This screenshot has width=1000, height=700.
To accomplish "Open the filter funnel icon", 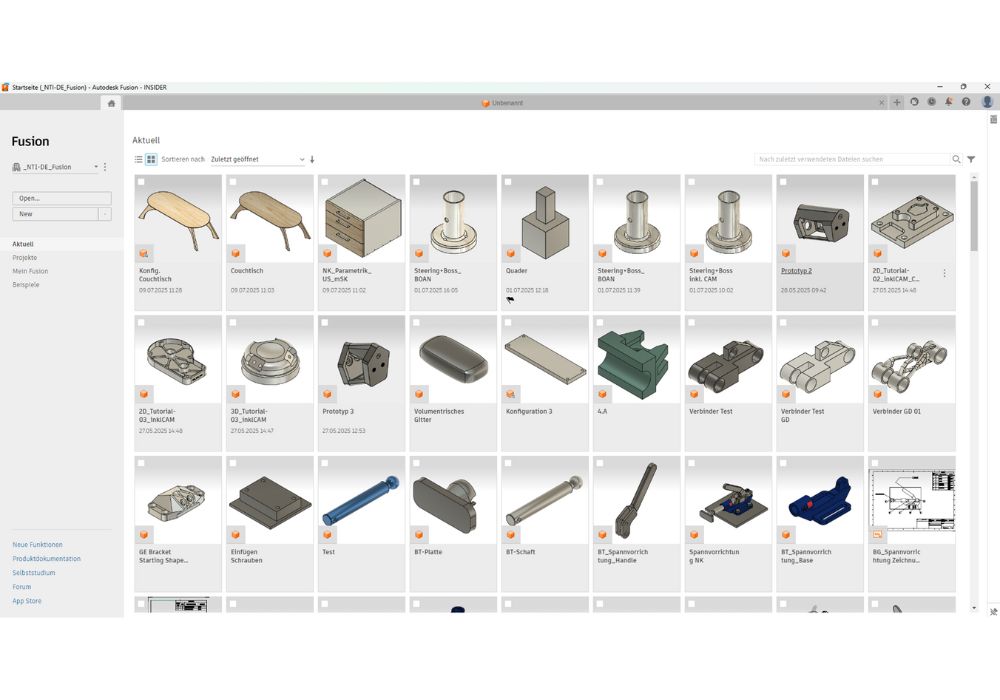I will (x=971, y=159).
